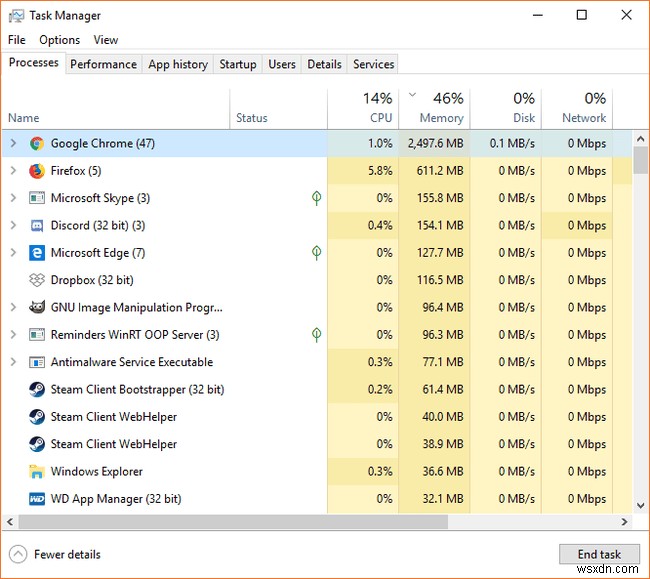The height and width of the screenshot is (579, 650).
Task: Switch to the Details tab
Action: click(324, 64)
